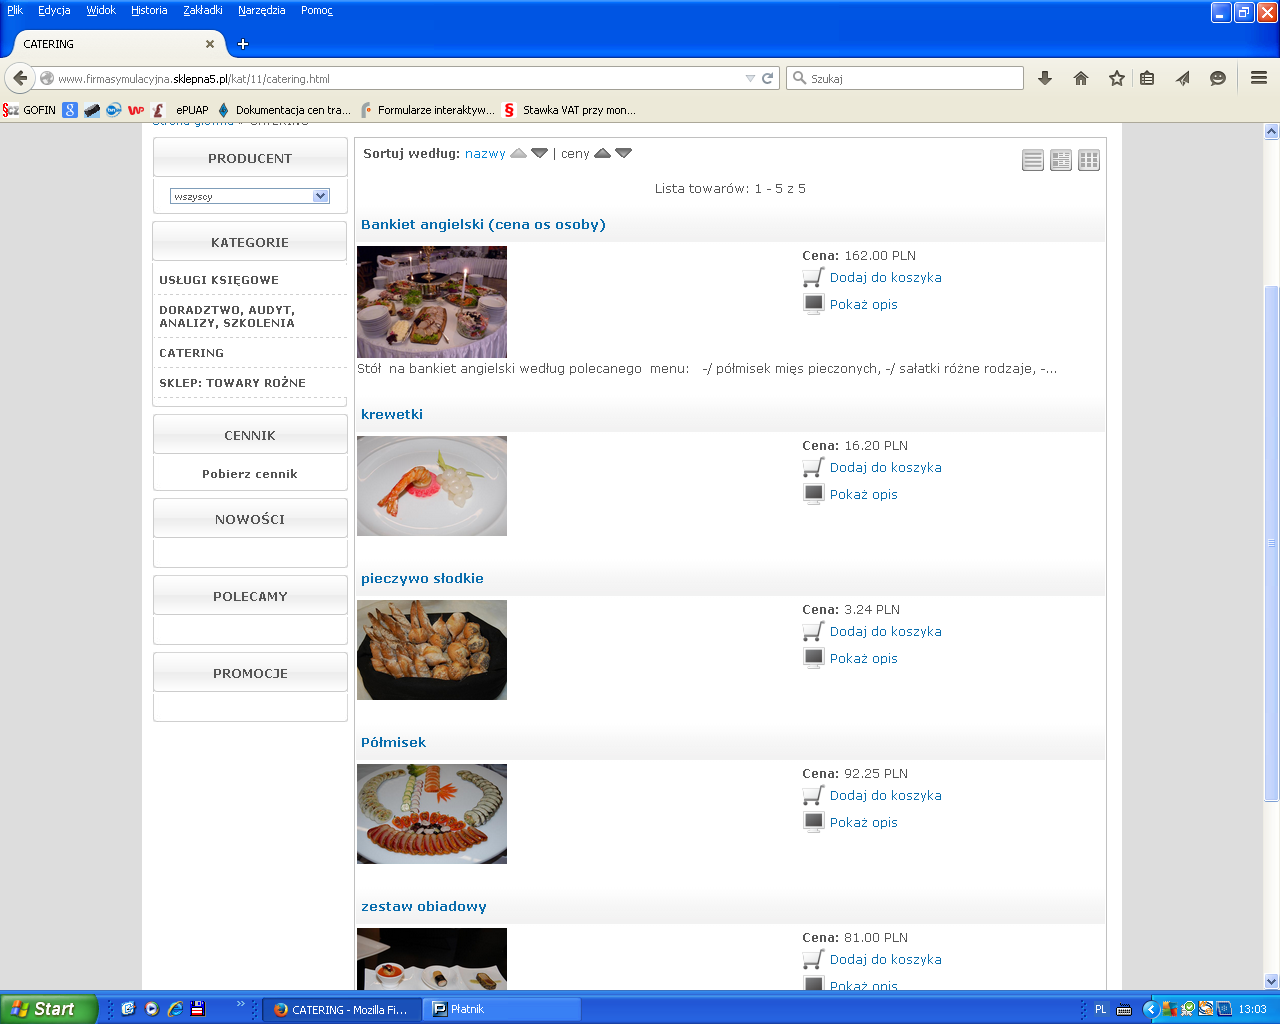This screenshot has width=1280, height=1024.
Task: Click the Szukaj search field
Action: coord(905,78)
